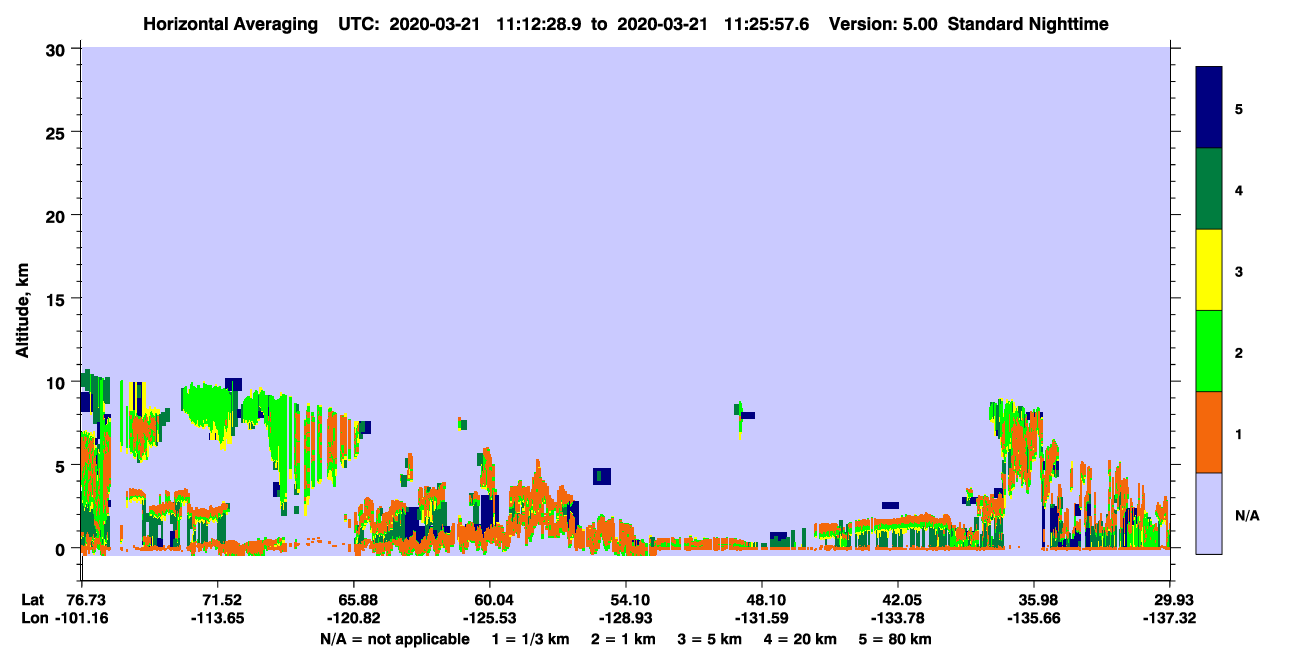Click end time '11:25:57.6' in title
The image size is (1300, 667).
click(768, 24)
